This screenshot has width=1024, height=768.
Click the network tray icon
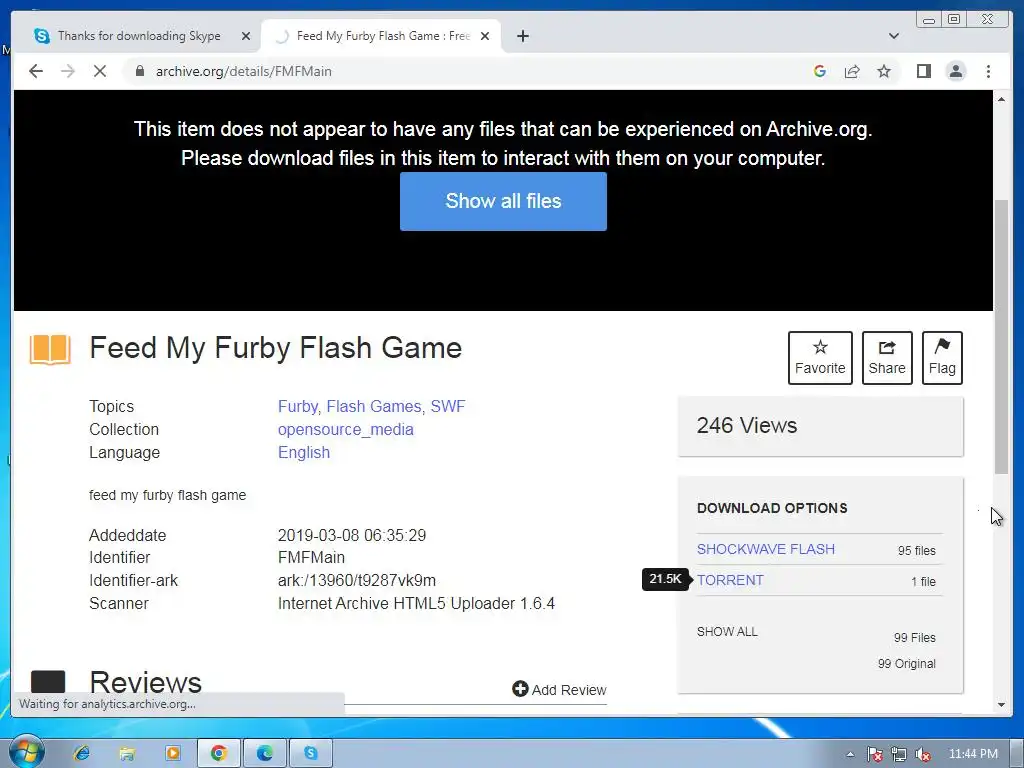click(x=899, y=754)
